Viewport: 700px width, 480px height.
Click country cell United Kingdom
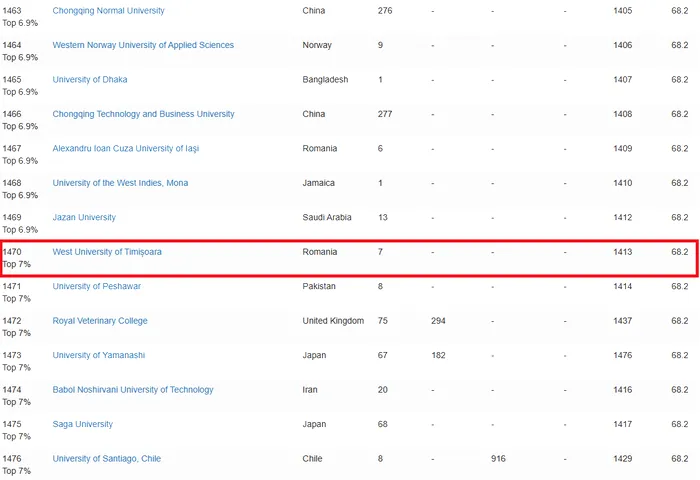[x=333, y=321]
